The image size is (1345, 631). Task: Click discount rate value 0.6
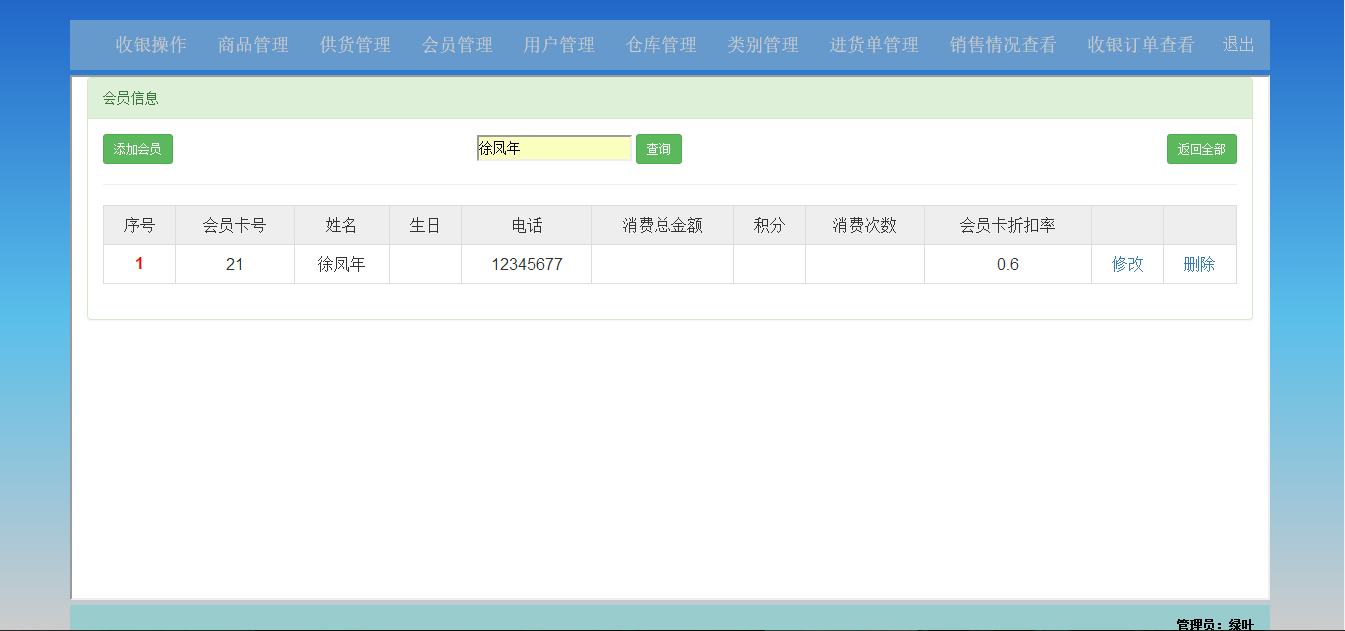[1008, 264]
